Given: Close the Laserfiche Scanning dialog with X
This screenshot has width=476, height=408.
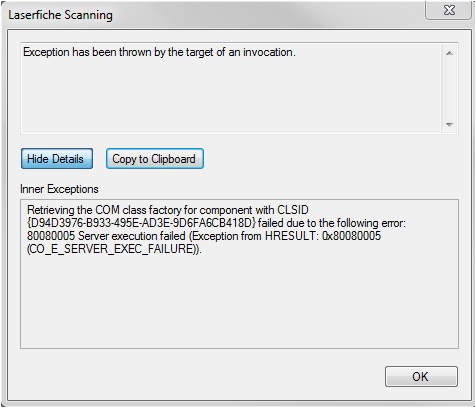Looking at the screenshot, I should coord(449,10).
